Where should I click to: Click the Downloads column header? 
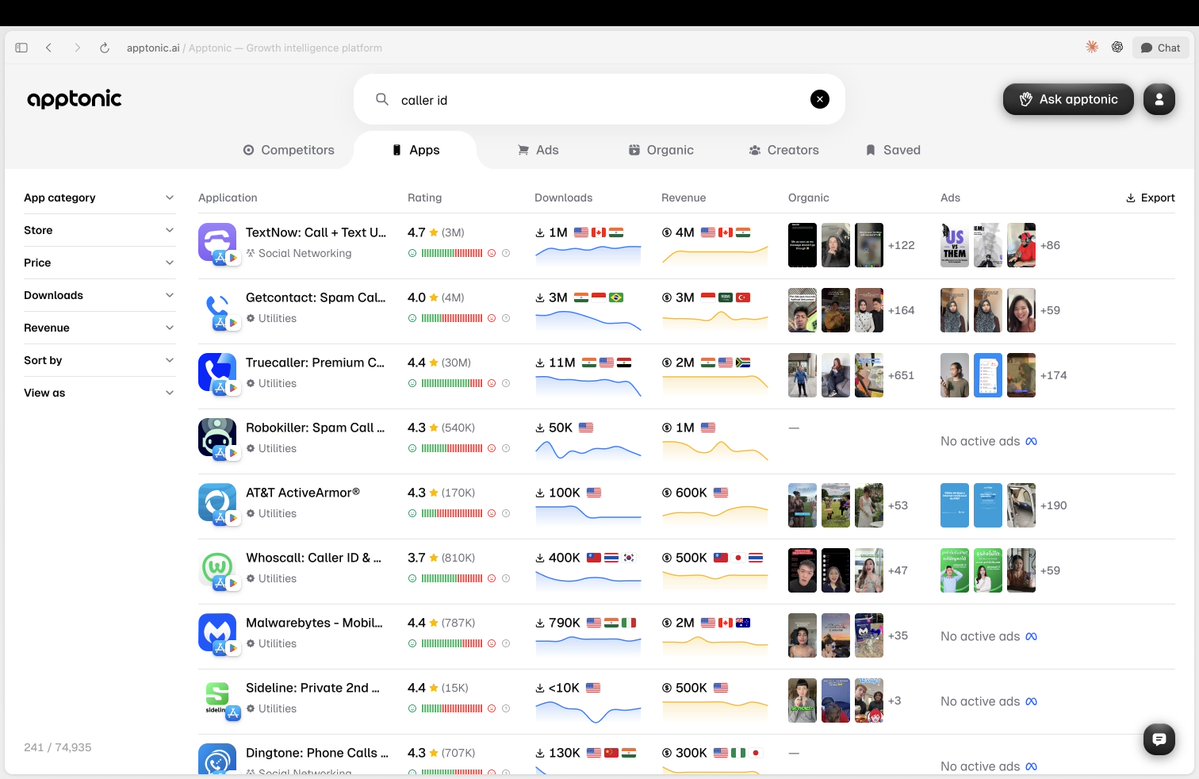point(563,197)
